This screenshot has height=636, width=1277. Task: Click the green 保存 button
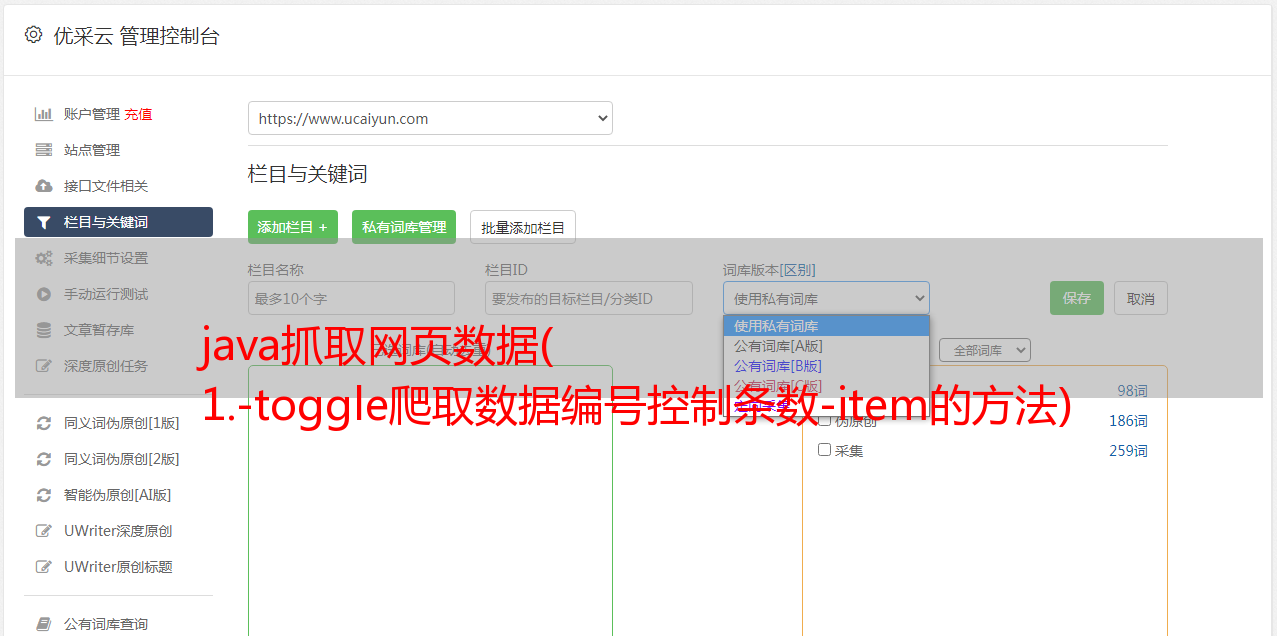[x=1077, y=298]
